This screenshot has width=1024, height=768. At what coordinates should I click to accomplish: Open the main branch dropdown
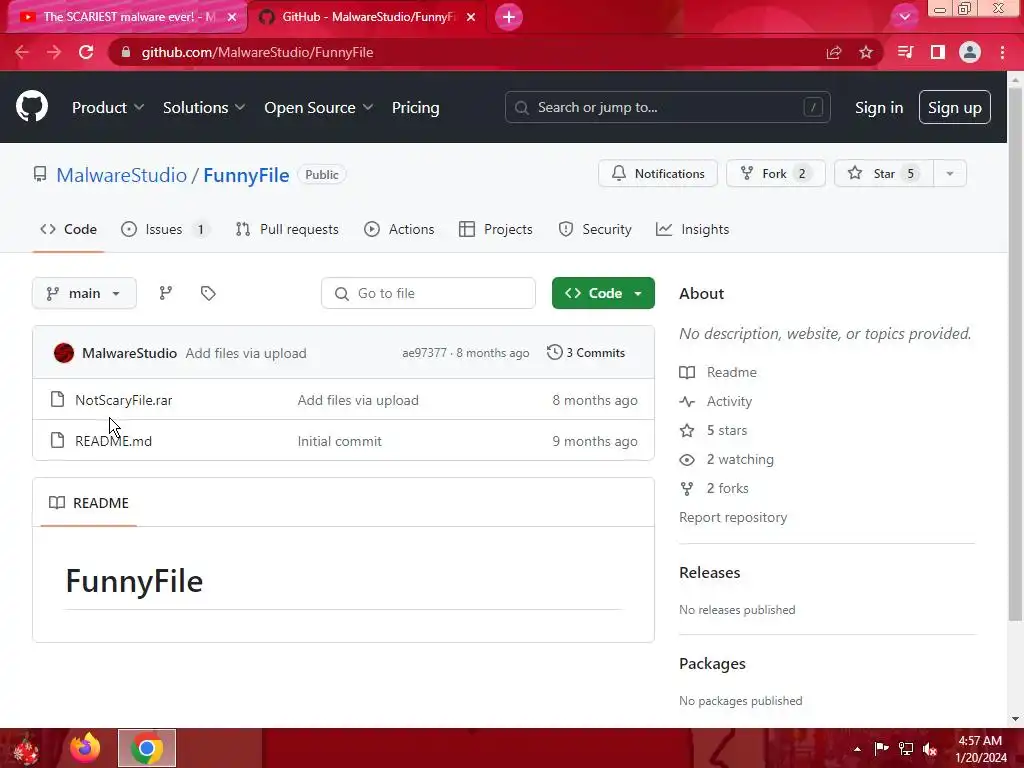click(84, 293)
